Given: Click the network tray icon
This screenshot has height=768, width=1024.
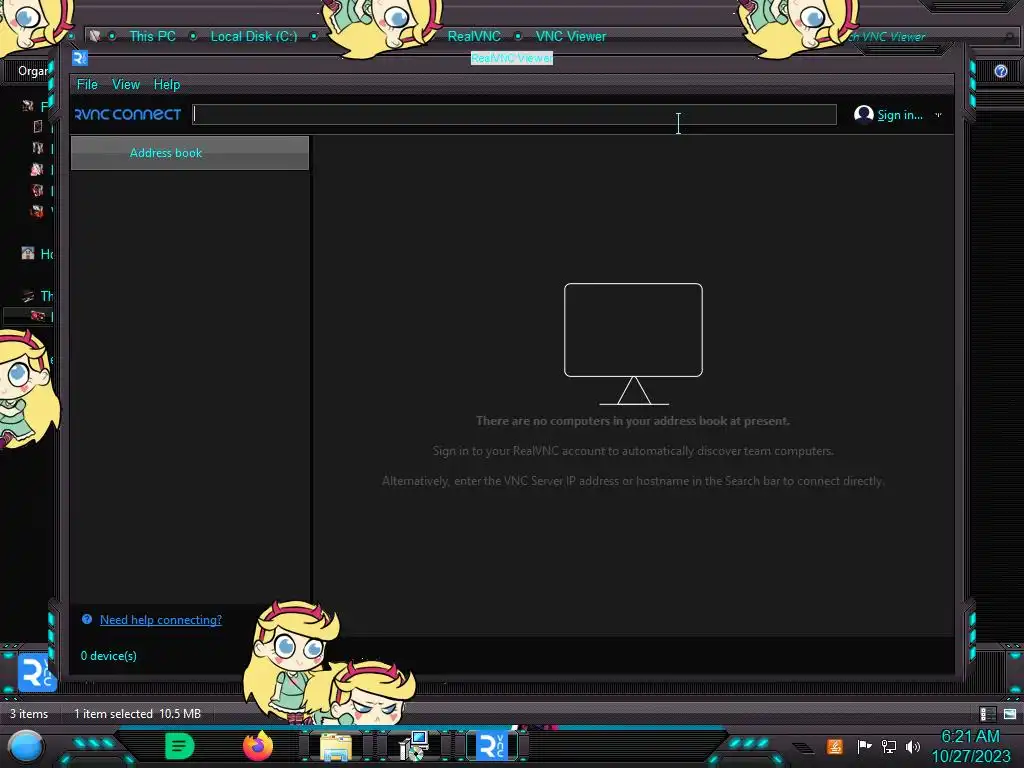Looking at the screenshot, I should (x=889, y=746).
